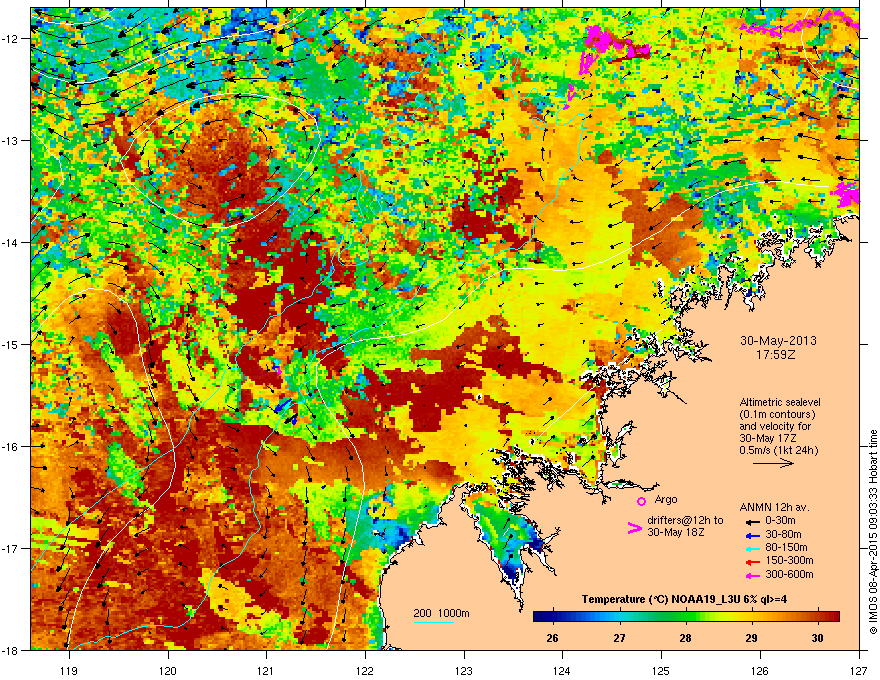Click the latitude axis label -16
The image size is (880, 680).
10,447
